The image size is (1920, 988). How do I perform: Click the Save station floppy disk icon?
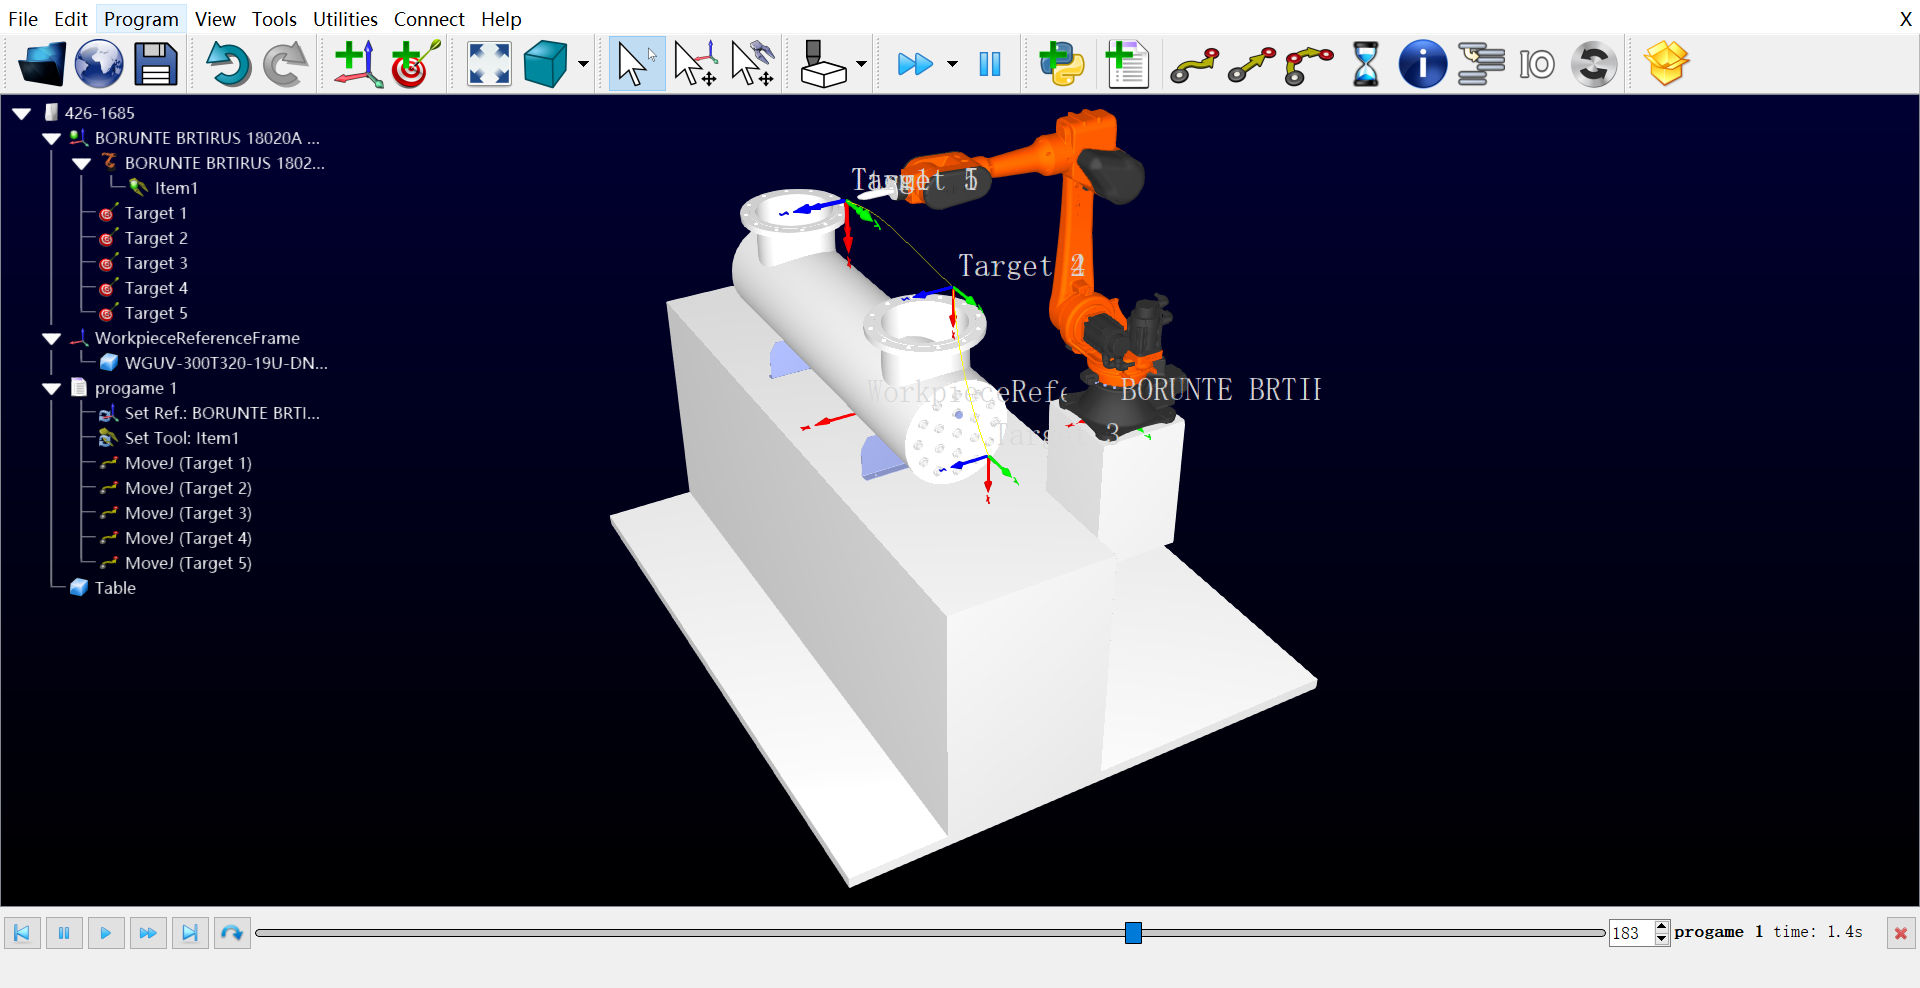coord(156,65)
